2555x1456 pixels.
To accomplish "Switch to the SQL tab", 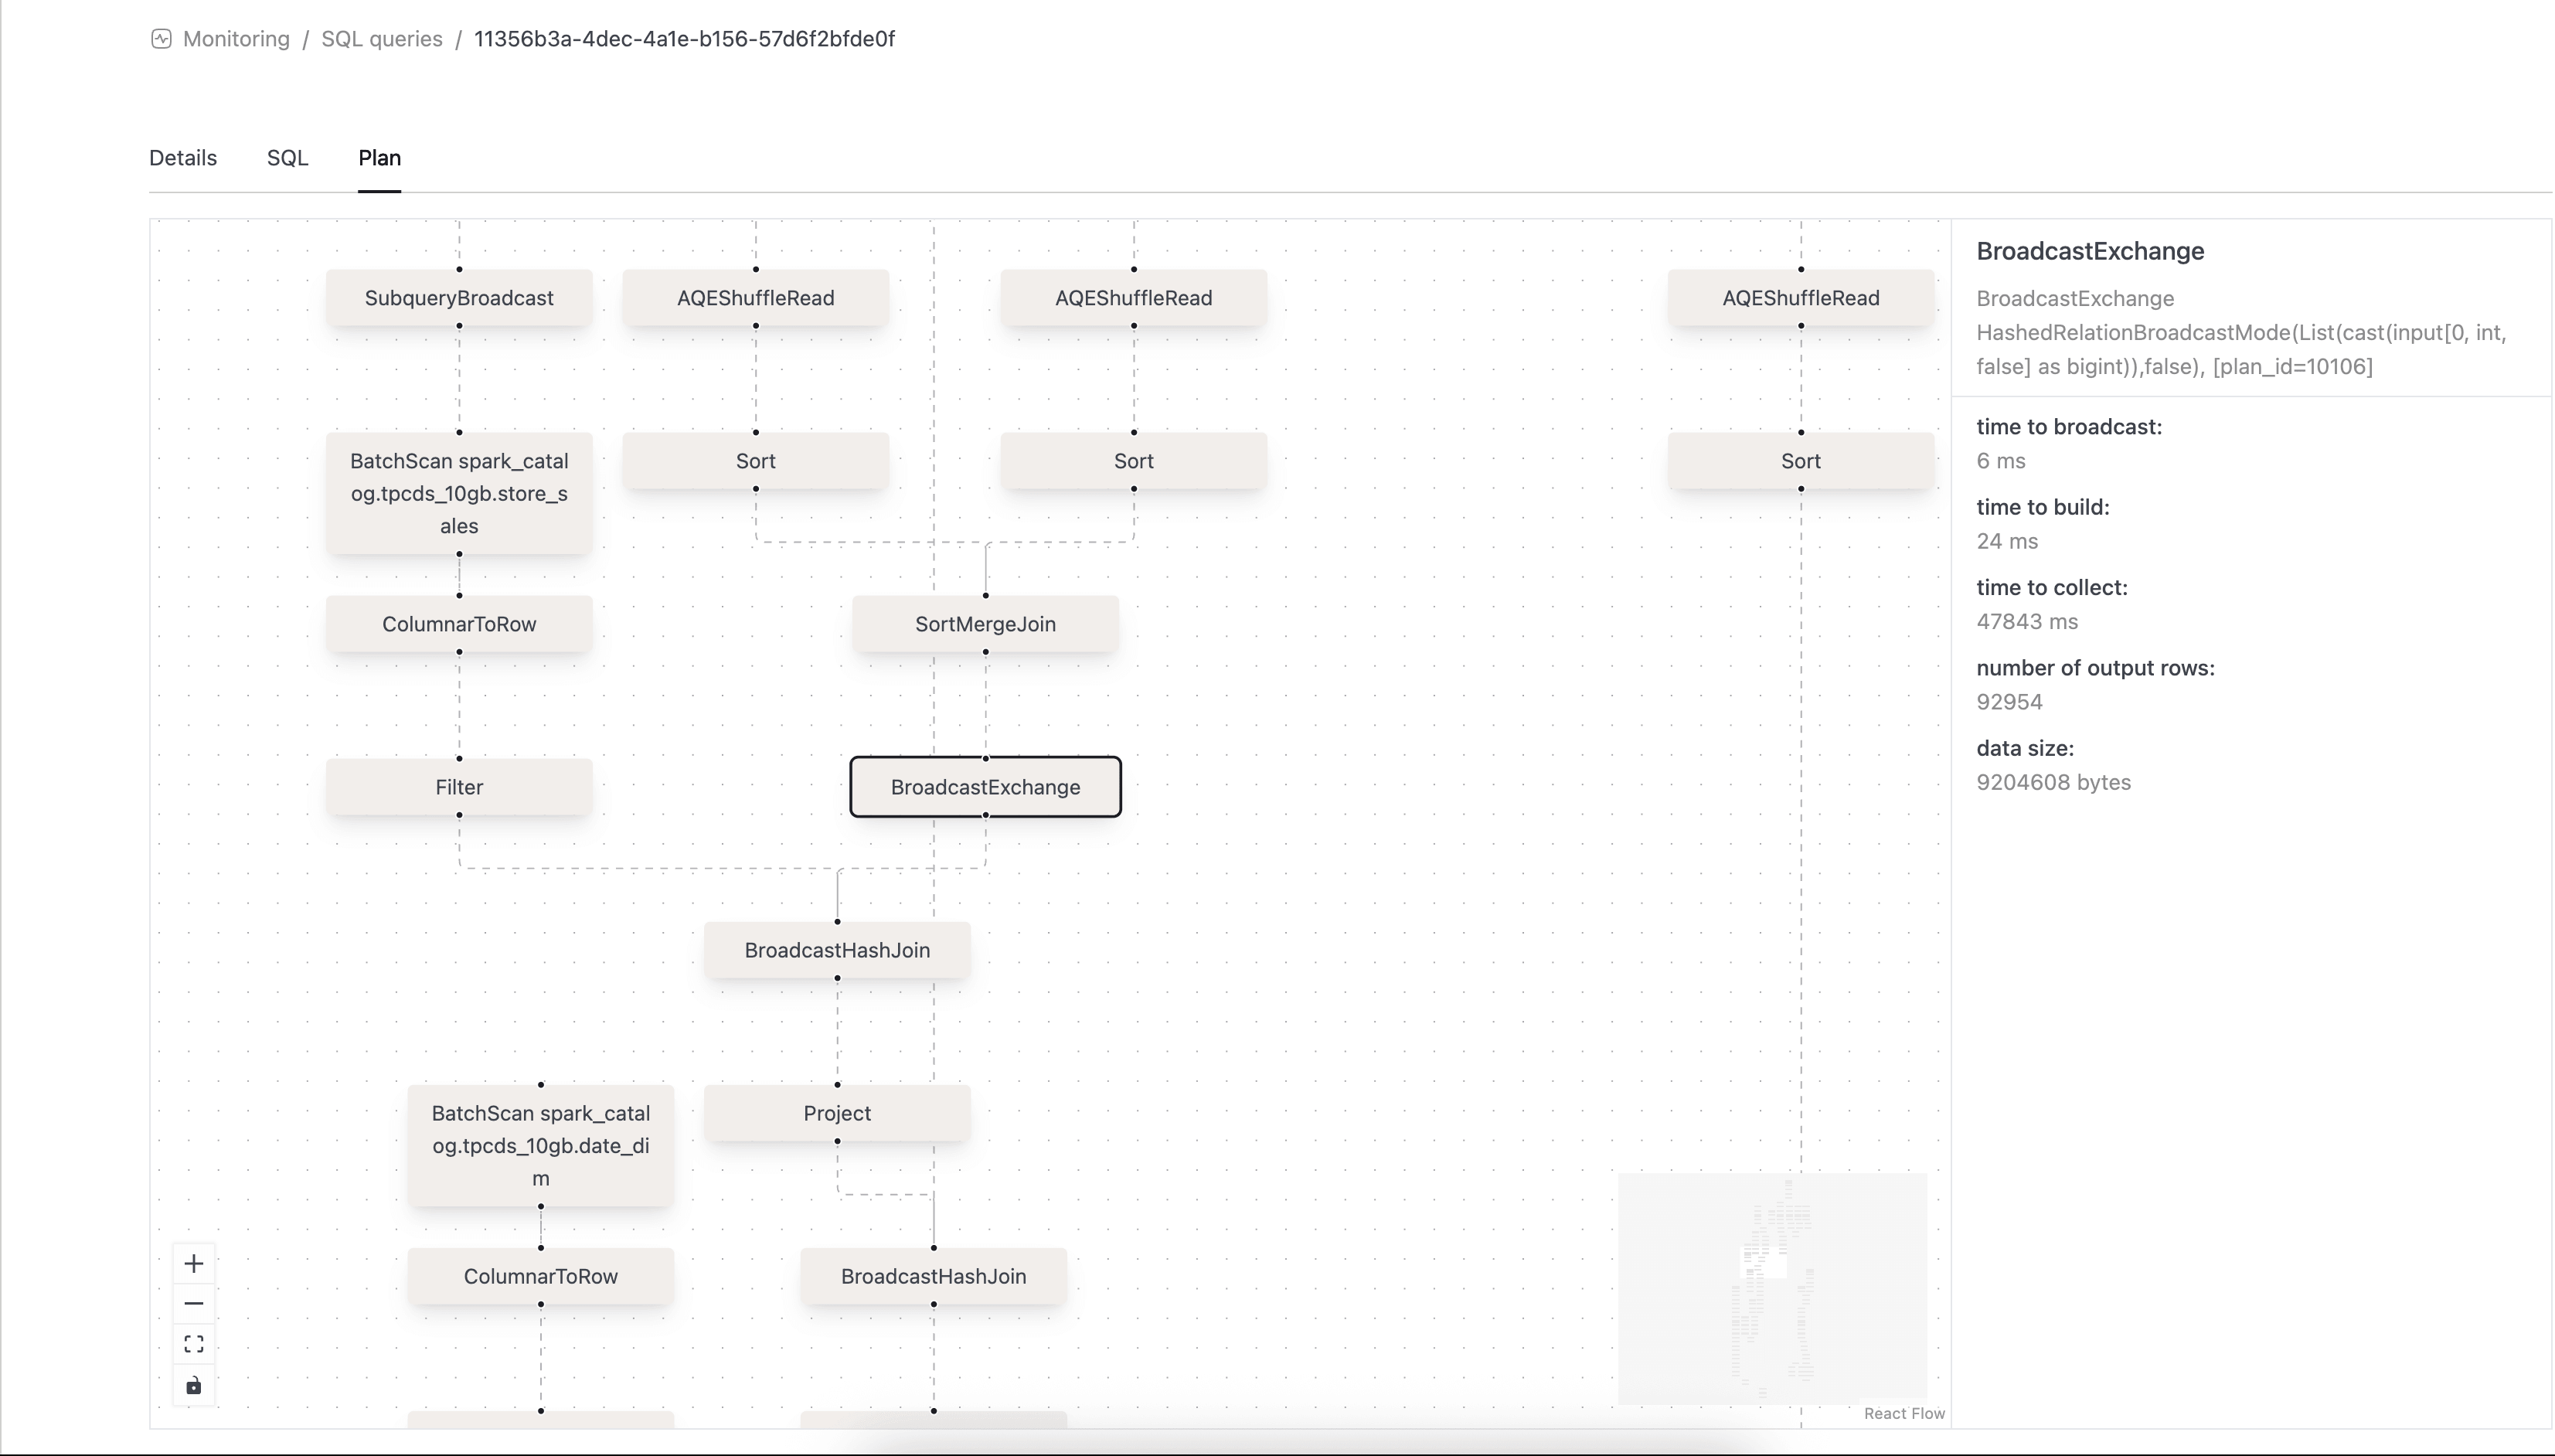I will point(287,158).
